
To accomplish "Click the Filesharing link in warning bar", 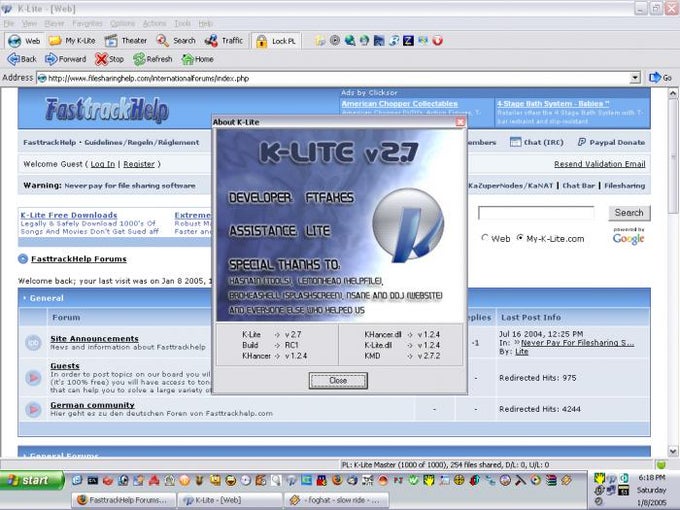I will pos(624,186).
